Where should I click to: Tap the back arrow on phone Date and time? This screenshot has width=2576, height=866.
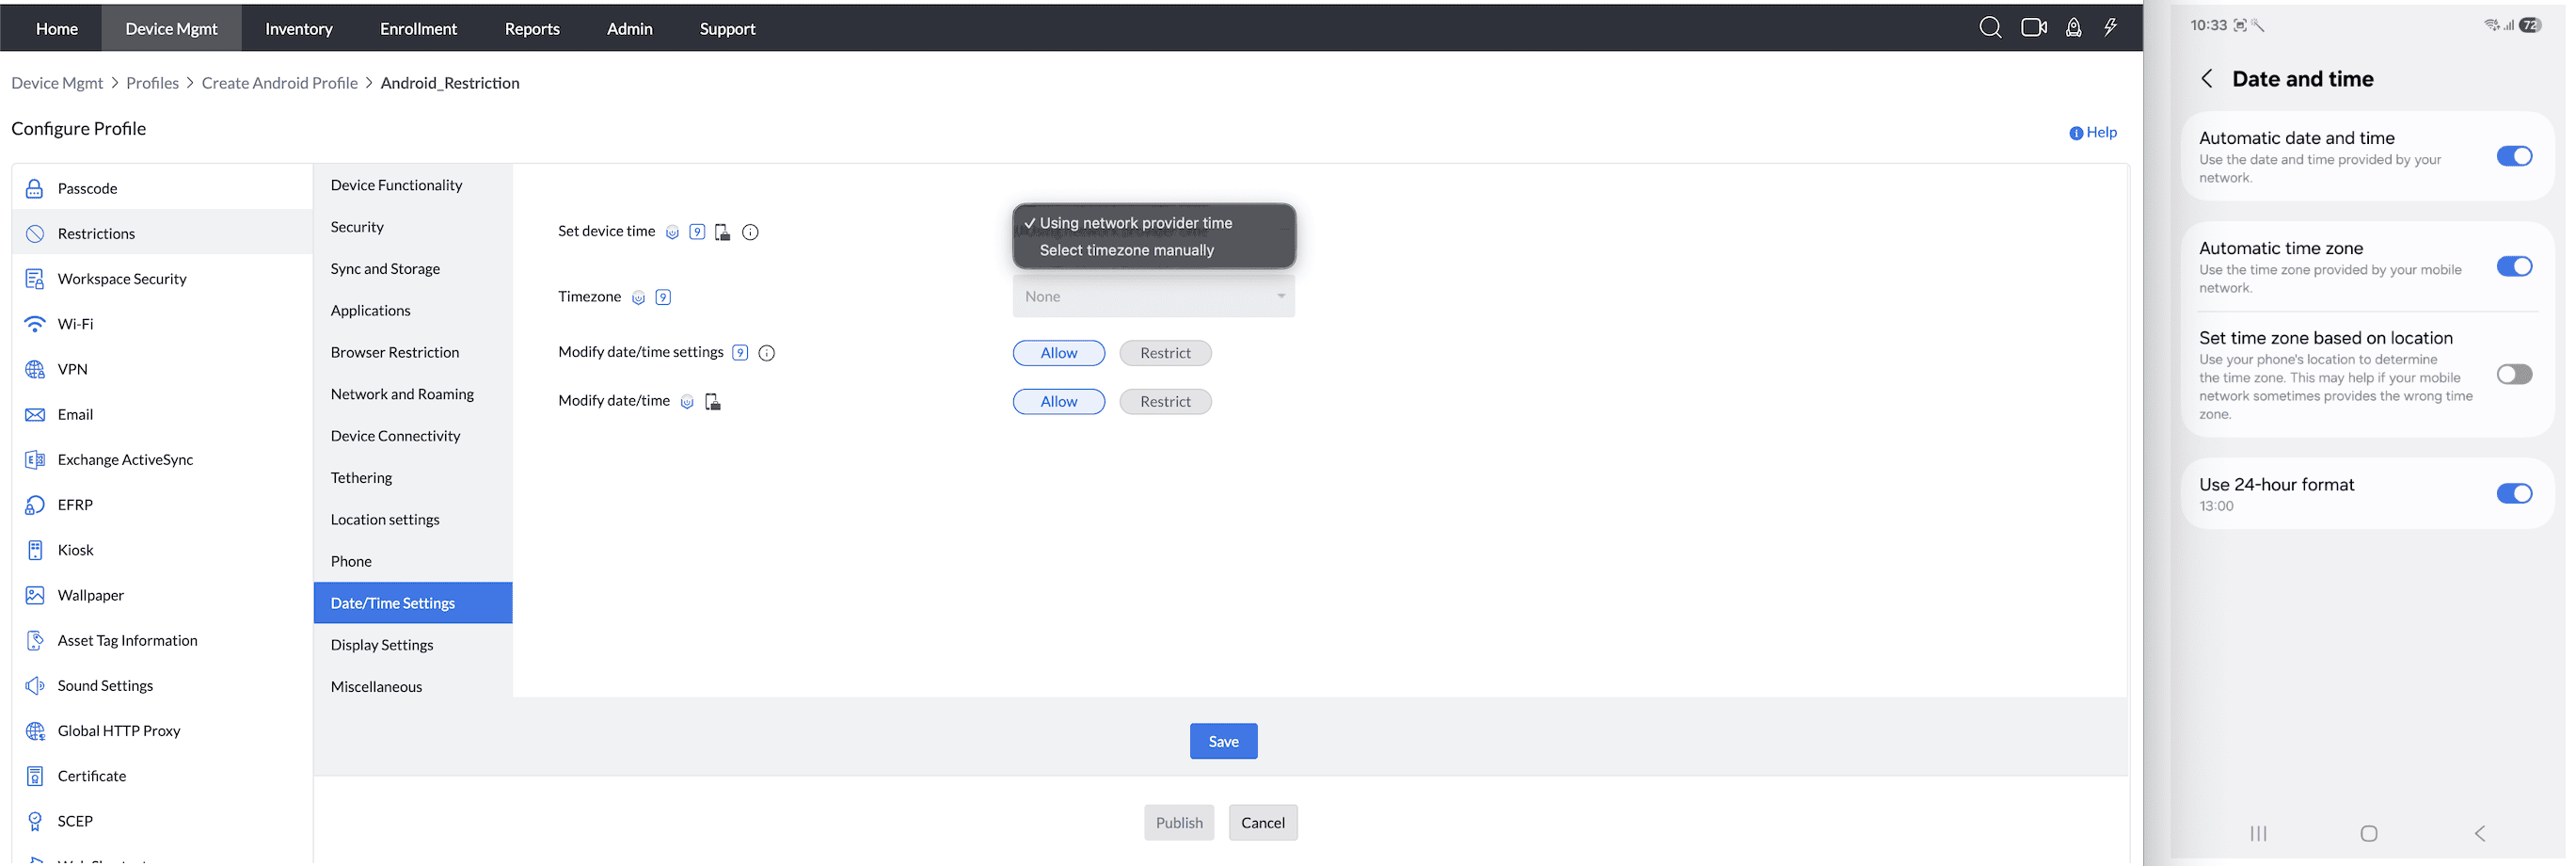2206,79
